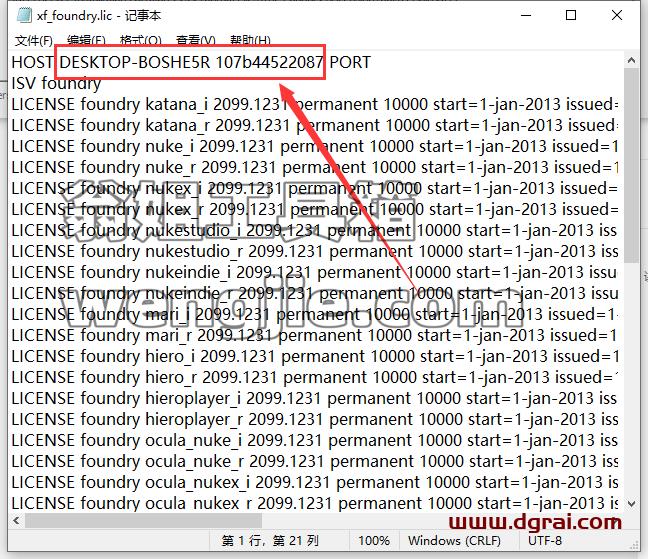
Task: Click the vertical scrollbar down arrow
Action: (x=631, y=504)
